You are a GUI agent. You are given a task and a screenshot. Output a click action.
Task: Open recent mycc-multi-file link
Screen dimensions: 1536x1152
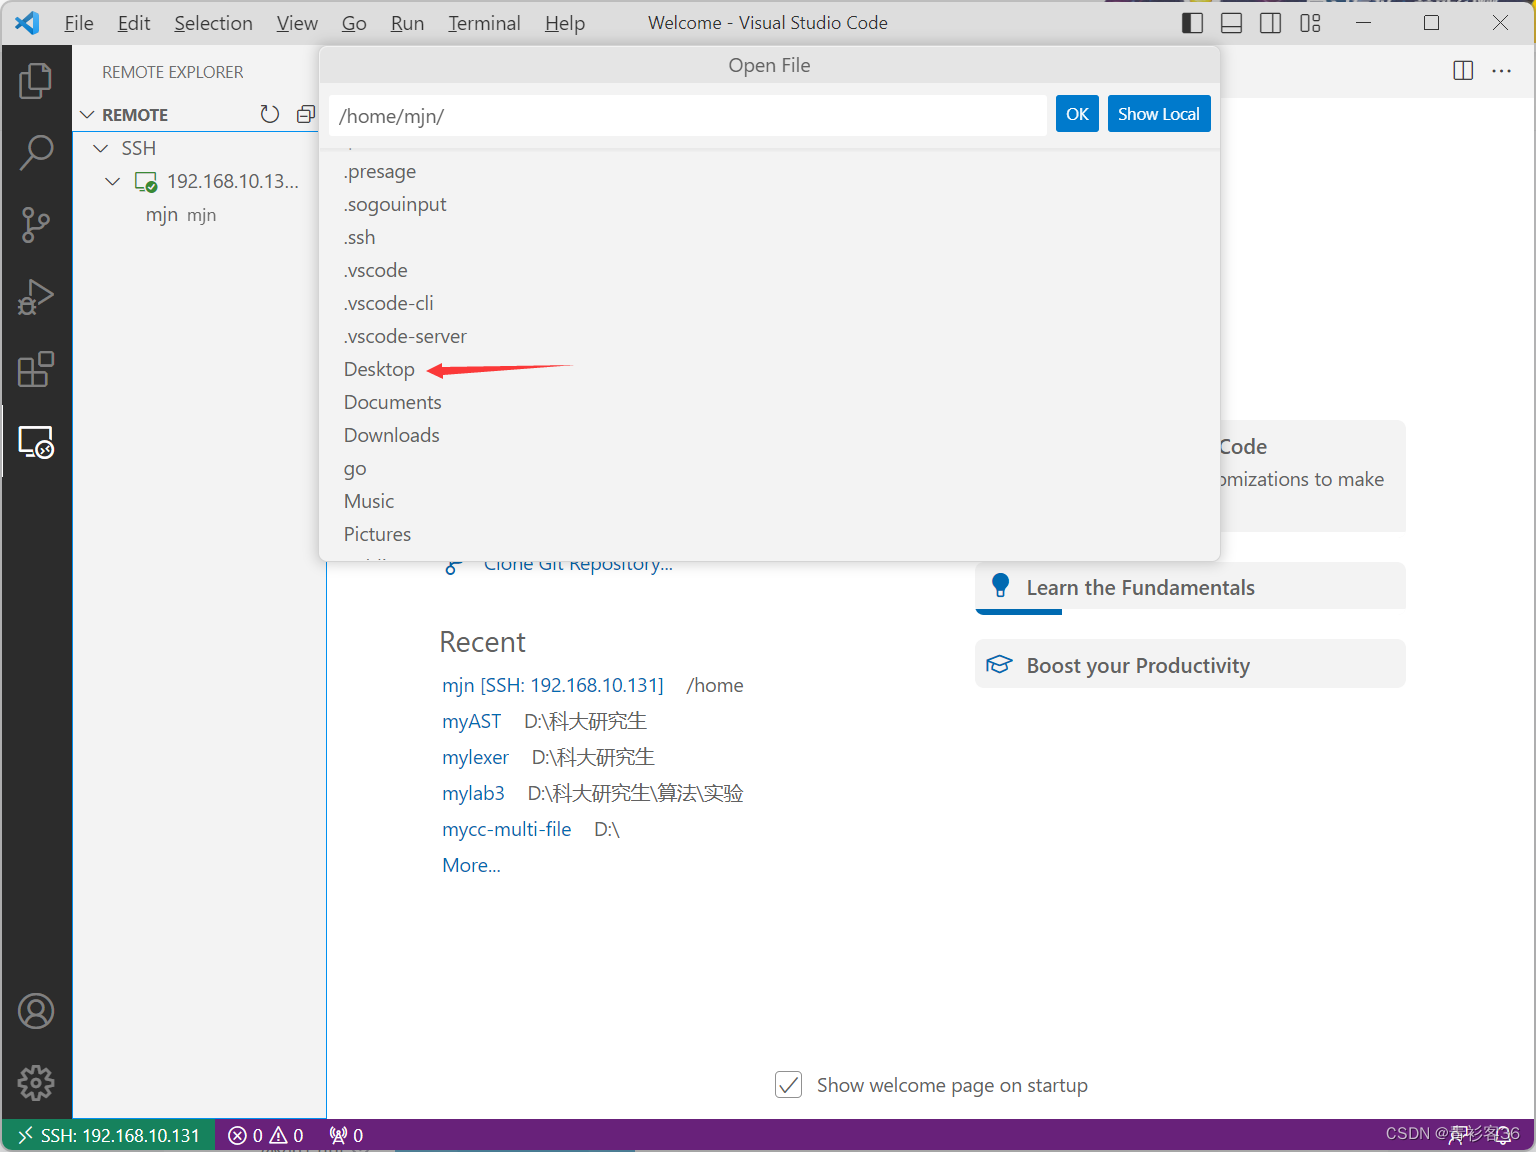(507, 829)
